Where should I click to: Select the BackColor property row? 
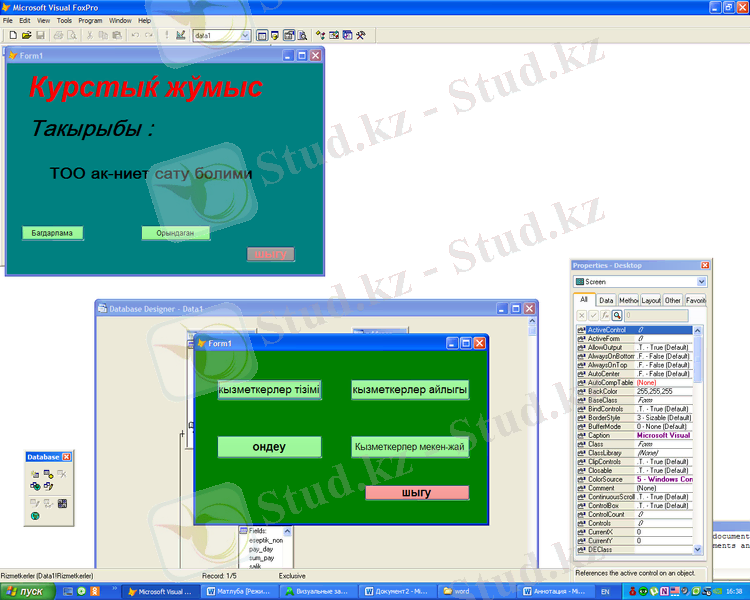(635, 391)
